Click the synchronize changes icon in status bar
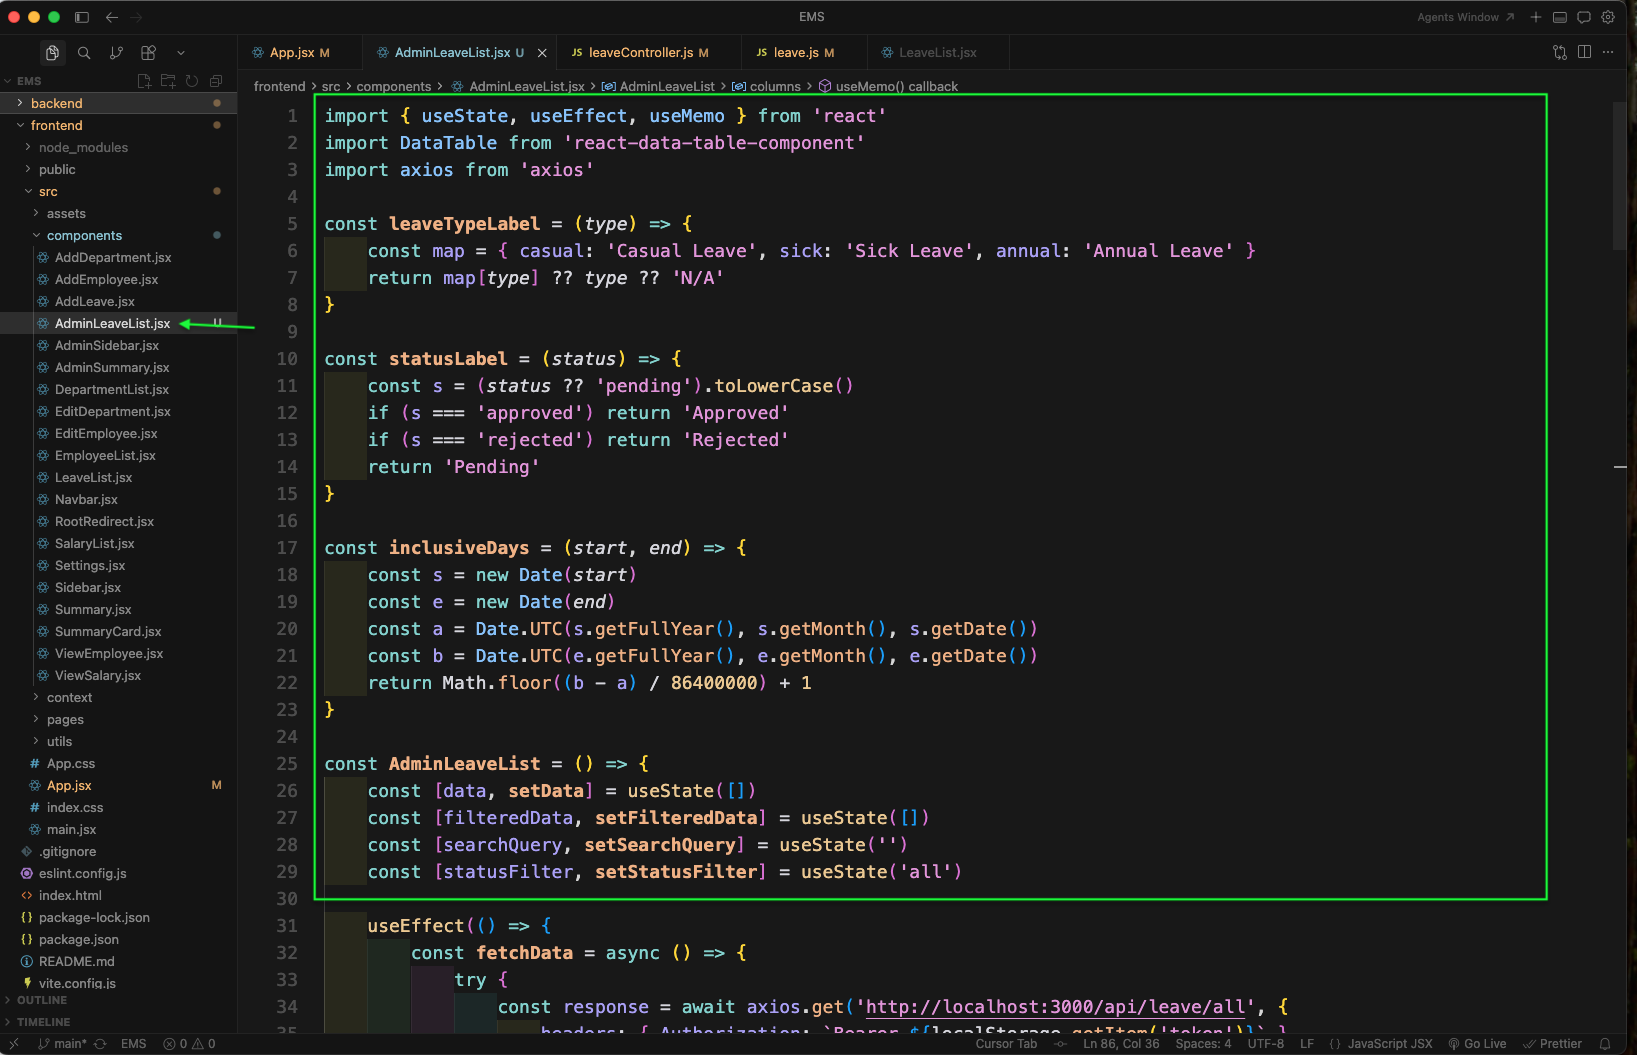This screenshot has height=1055, width=1637. 100,1044
